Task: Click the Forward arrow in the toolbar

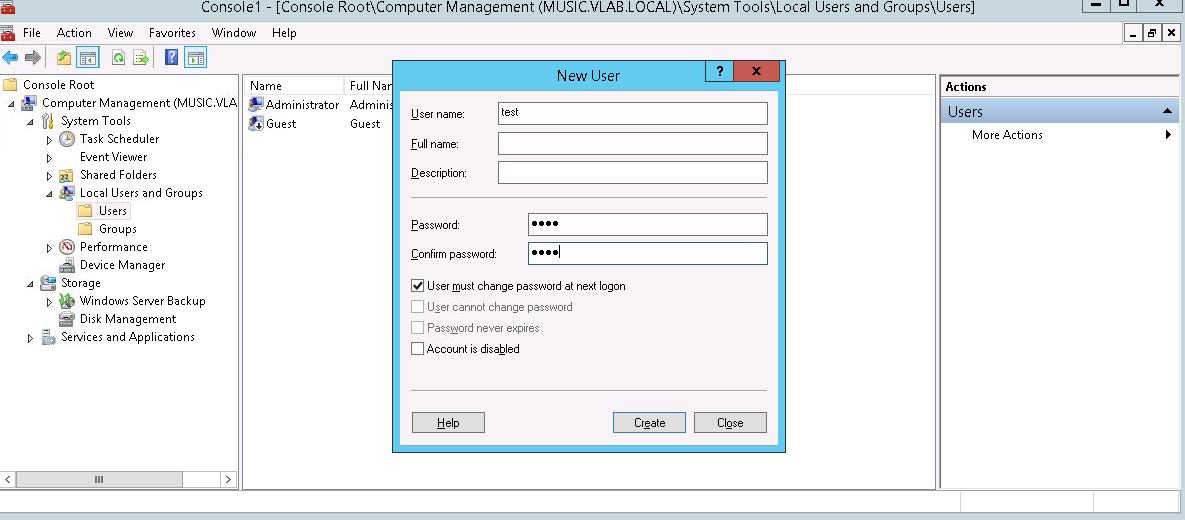Action: click(x=32, y=57)
